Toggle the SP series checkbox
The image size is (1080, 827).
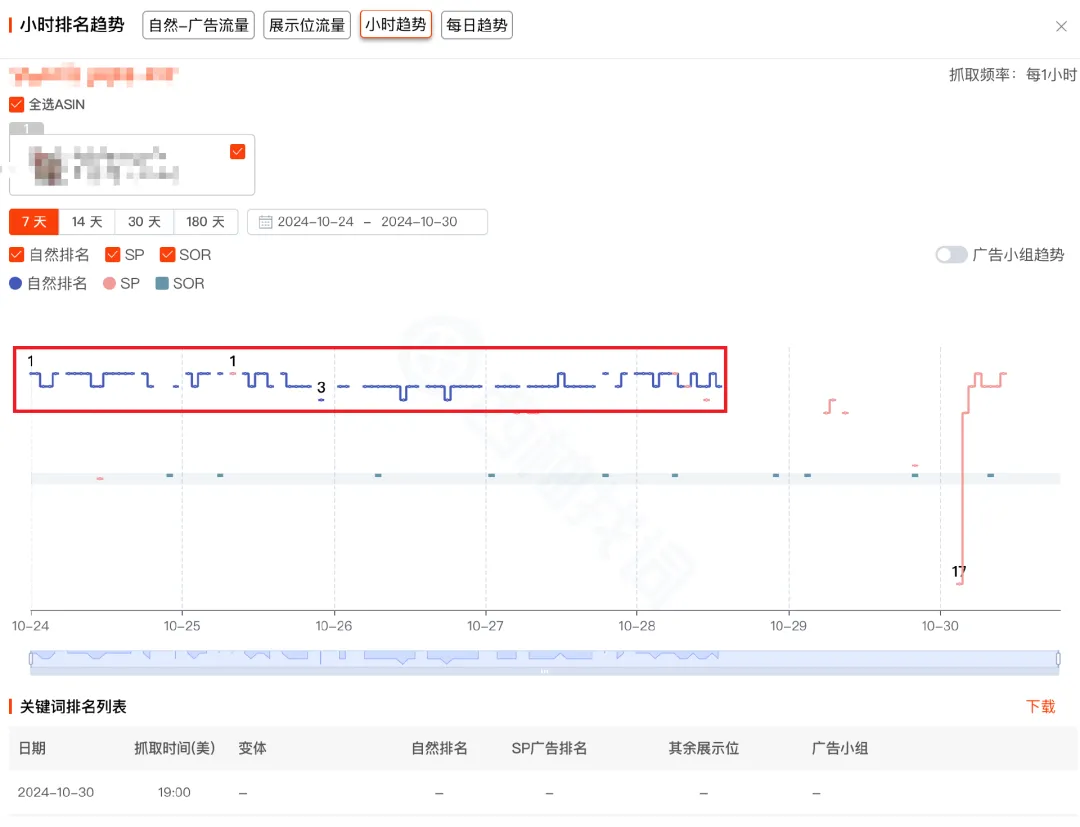[112, 255]
